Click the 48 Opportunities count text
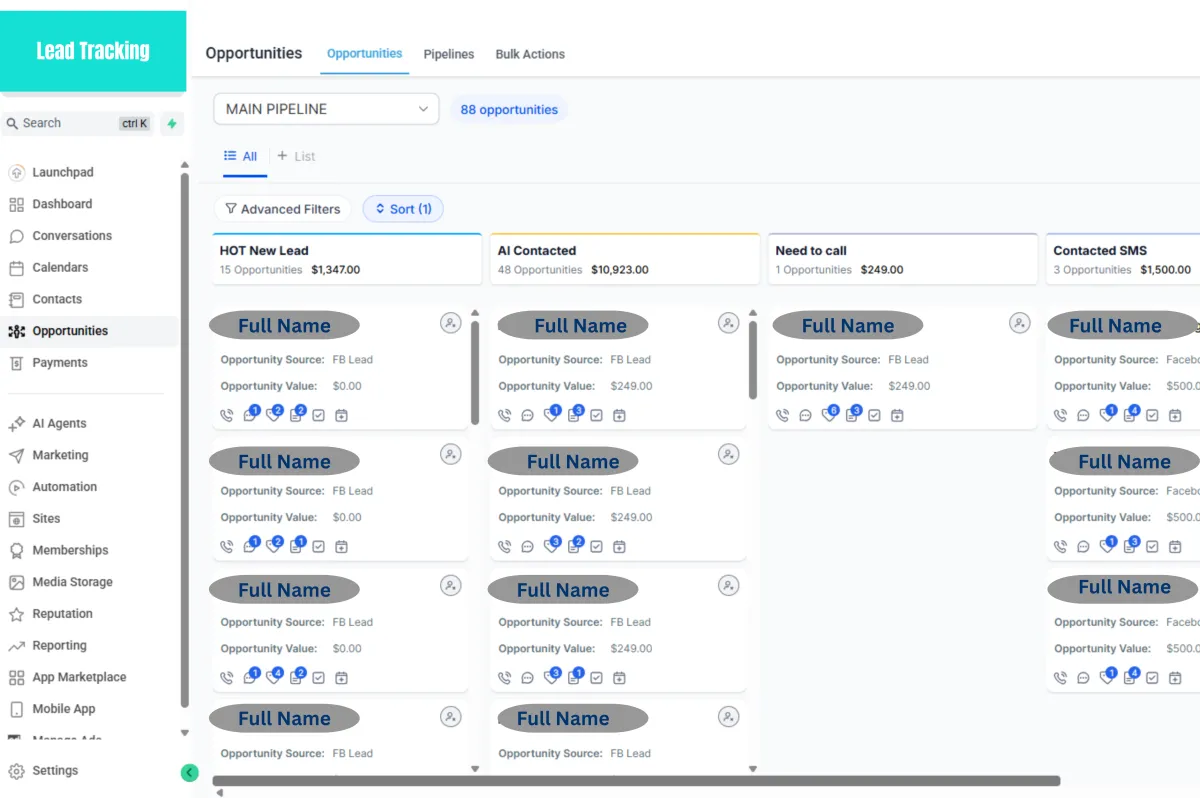Screen dimensions: 1200x798 click(x=540, y=270)
